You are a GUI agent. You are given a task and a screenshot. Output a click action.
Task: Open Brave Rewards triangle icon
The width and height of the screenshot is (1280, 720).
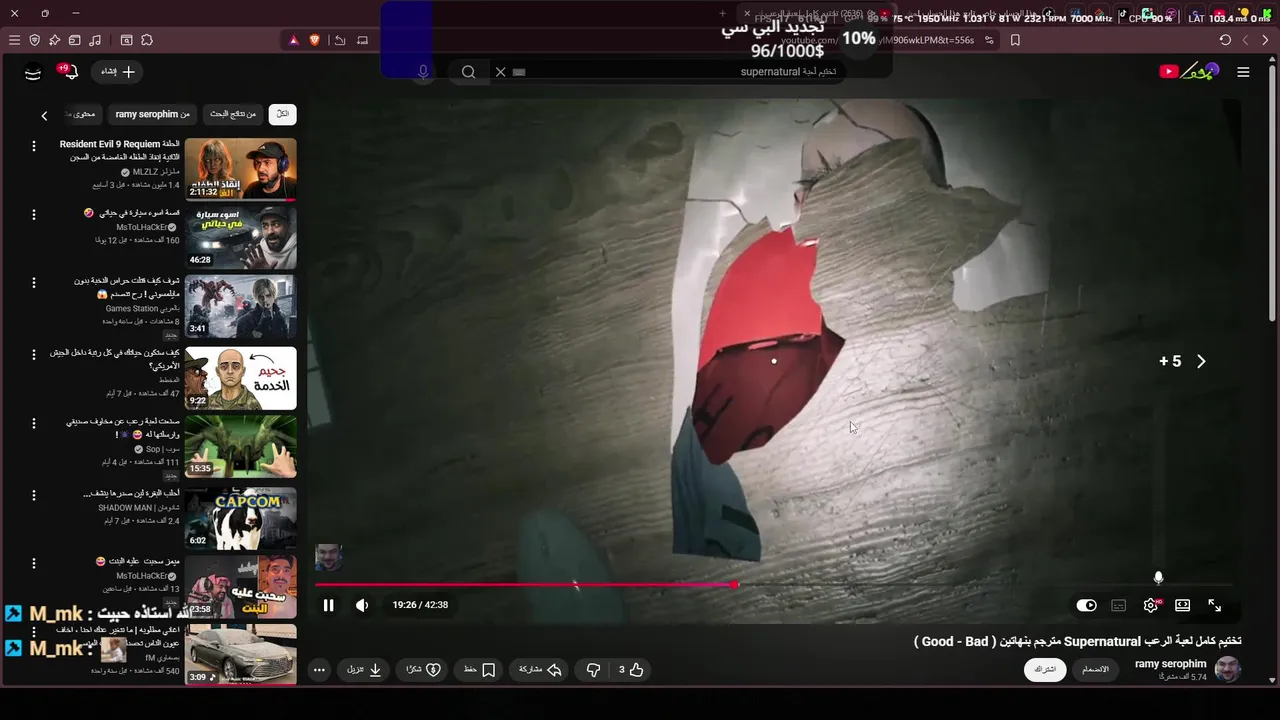(293, 40)
